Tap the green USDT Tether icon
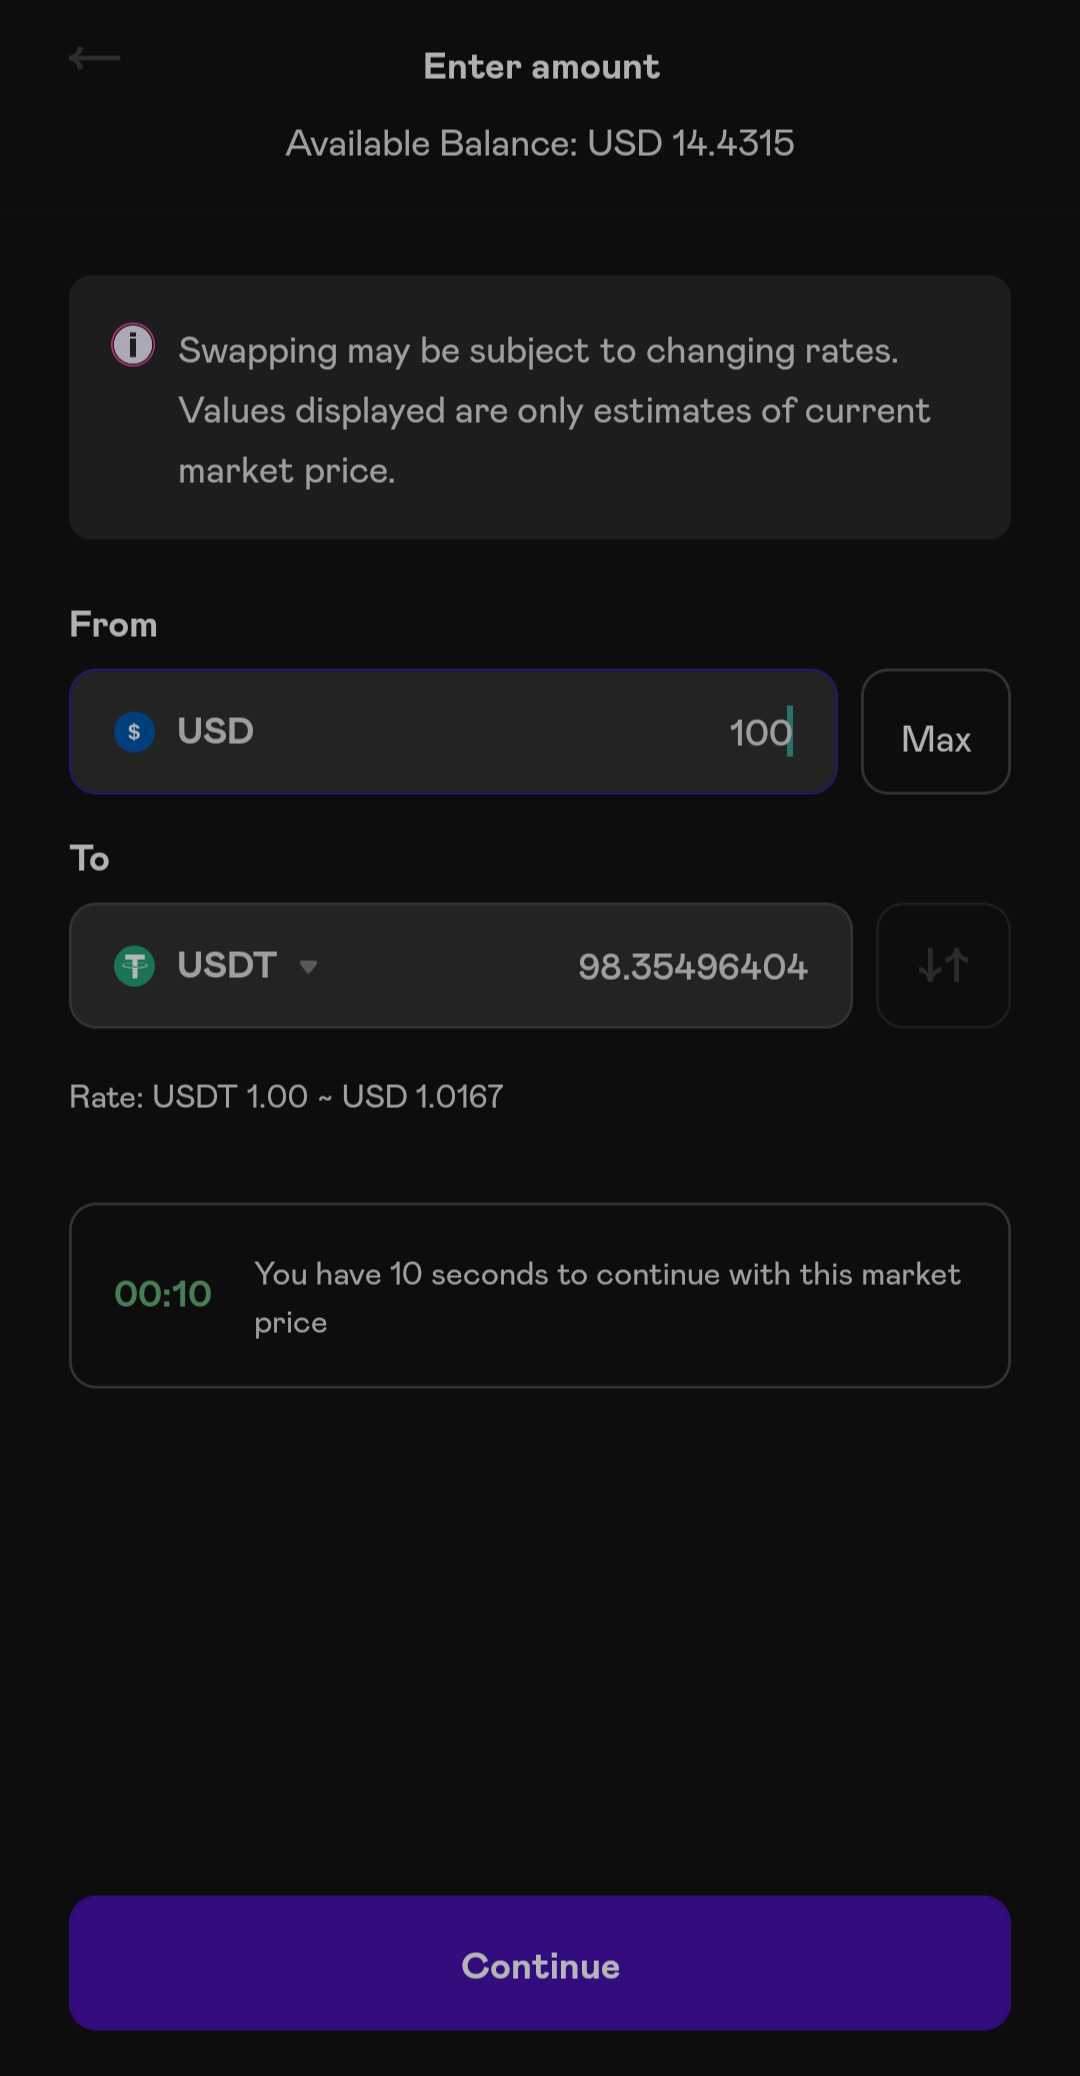Image resolution: width=1080 pixels, height=2076 pixels. pos(134,966)
